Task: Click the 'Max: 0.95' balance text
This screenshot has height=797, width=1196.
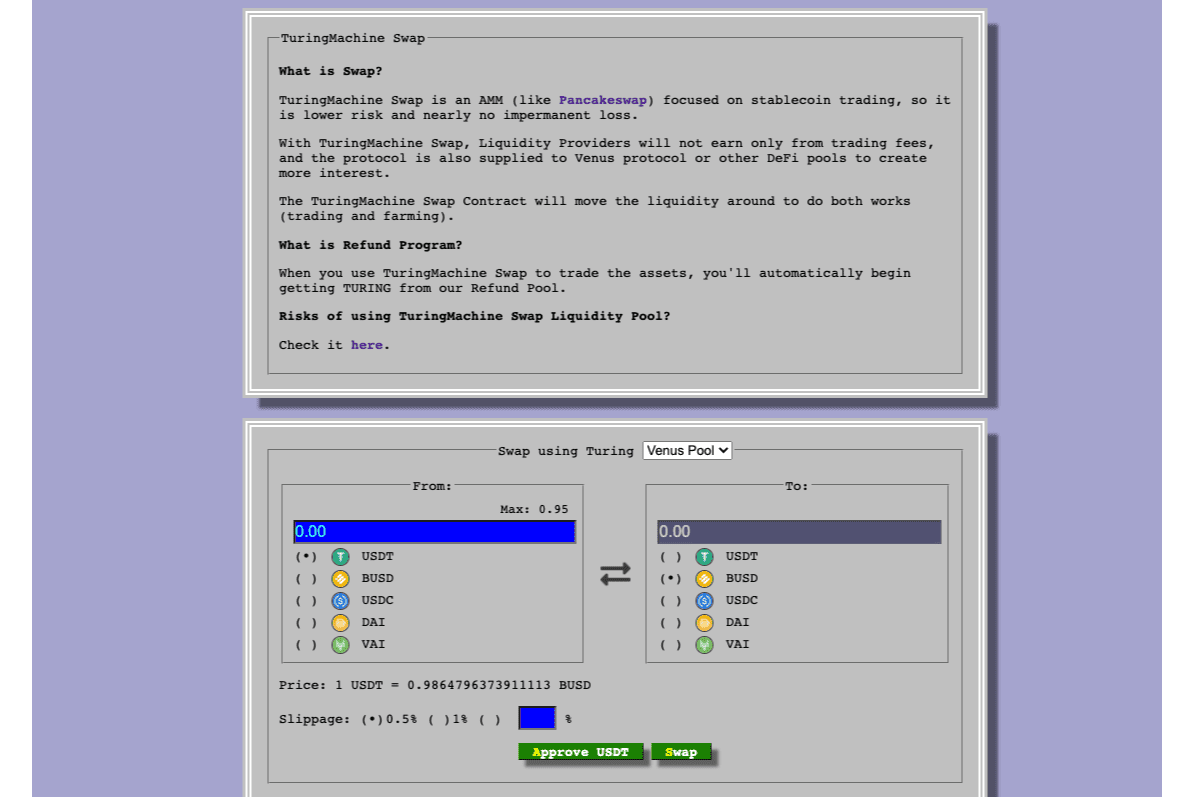Action: point(534,509)
